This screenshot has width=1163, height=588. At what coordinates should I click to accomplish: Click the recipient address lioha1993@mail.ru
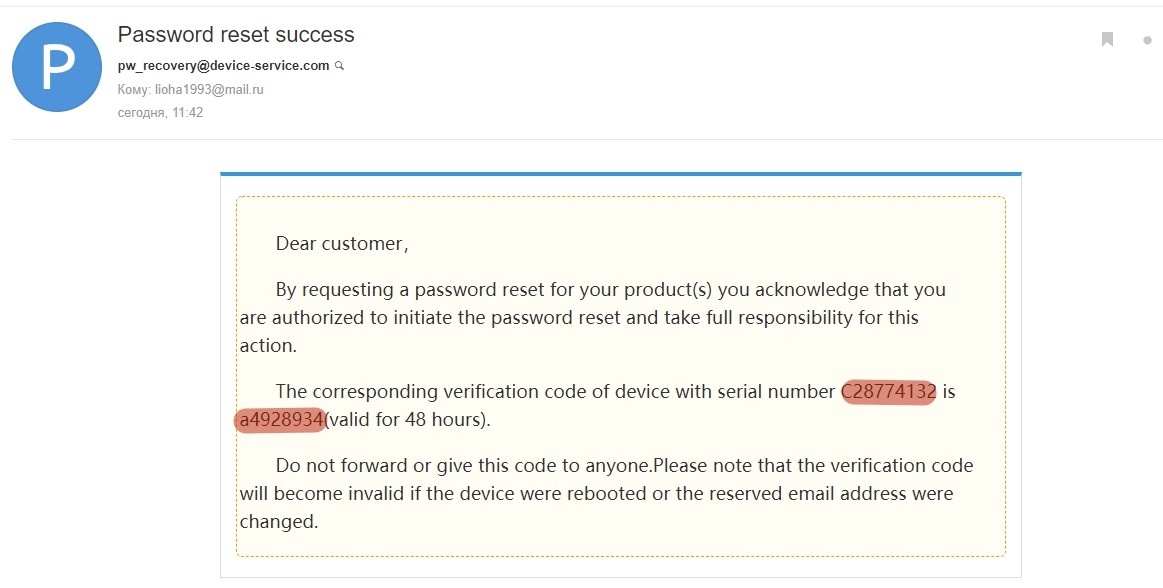click(208, 90)
